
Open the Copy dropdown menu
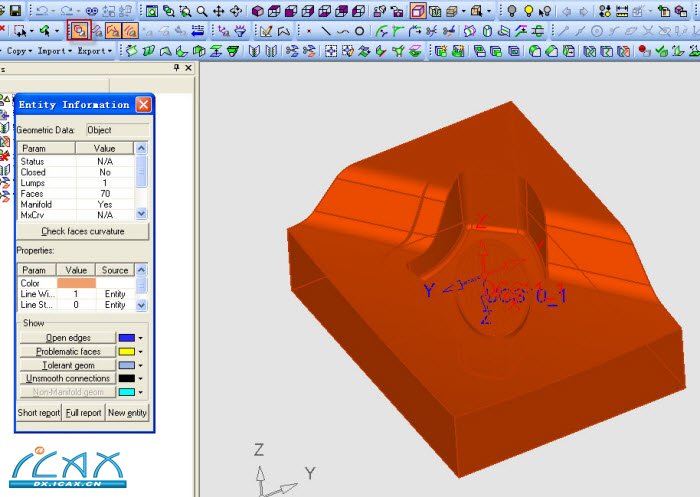[x=19, y=50]
